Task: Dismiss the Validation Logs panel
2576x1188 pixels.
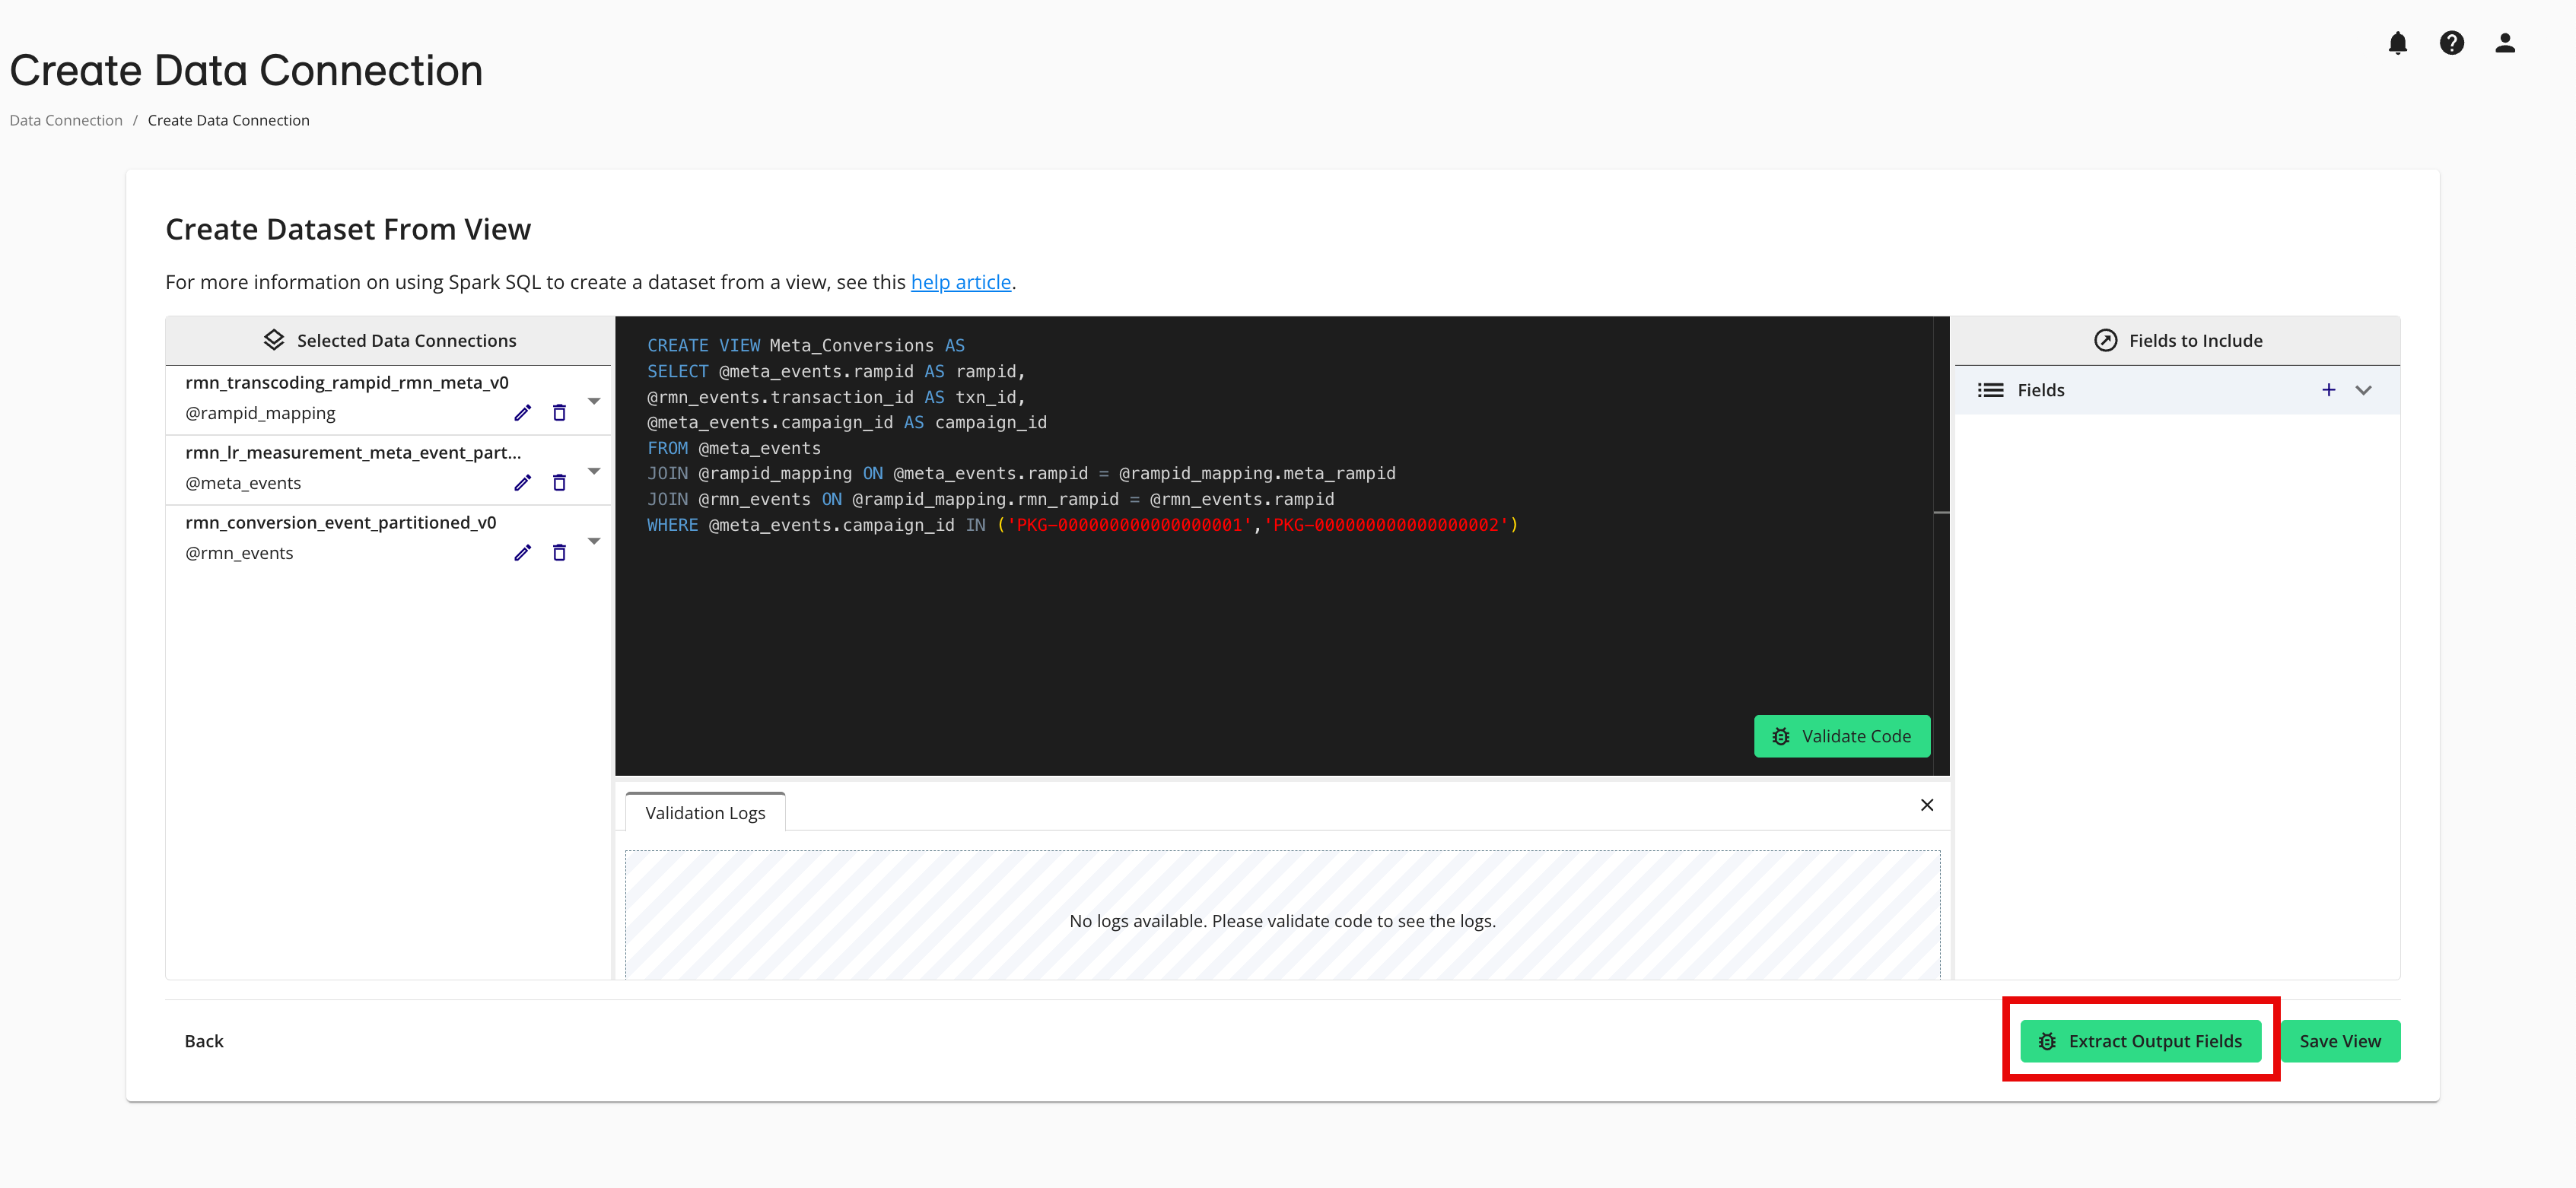Action: click(1926, 805)
